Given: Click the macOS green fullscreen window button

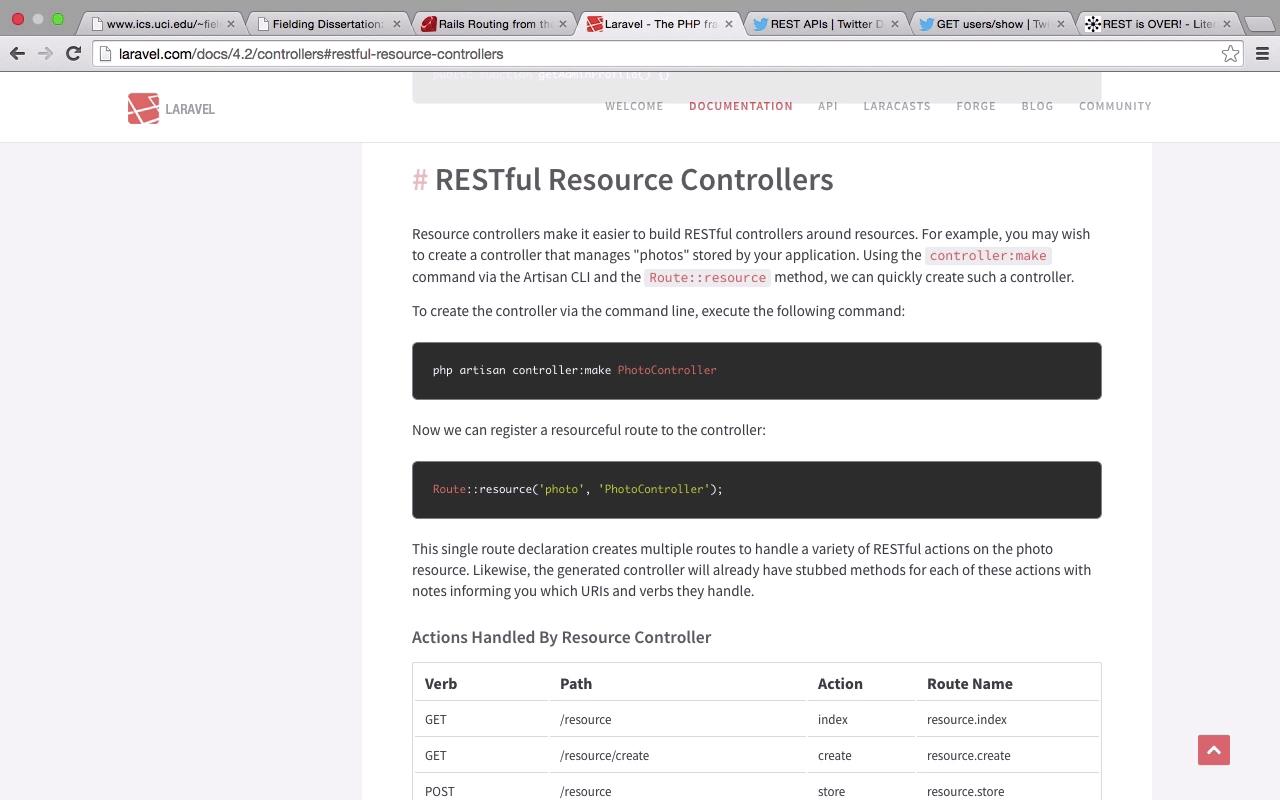Looking at the screenshot, I should [x=58, y=19].
